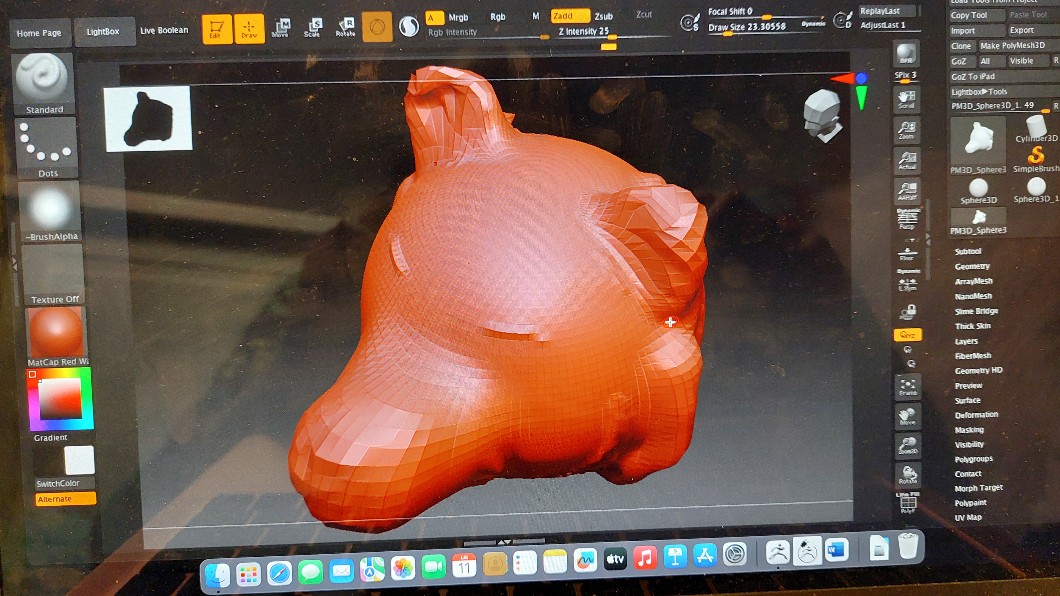Toggle the Mrgb paint mode
Image resolution: width=1060 pixels, height=596 pixels.
458,17
